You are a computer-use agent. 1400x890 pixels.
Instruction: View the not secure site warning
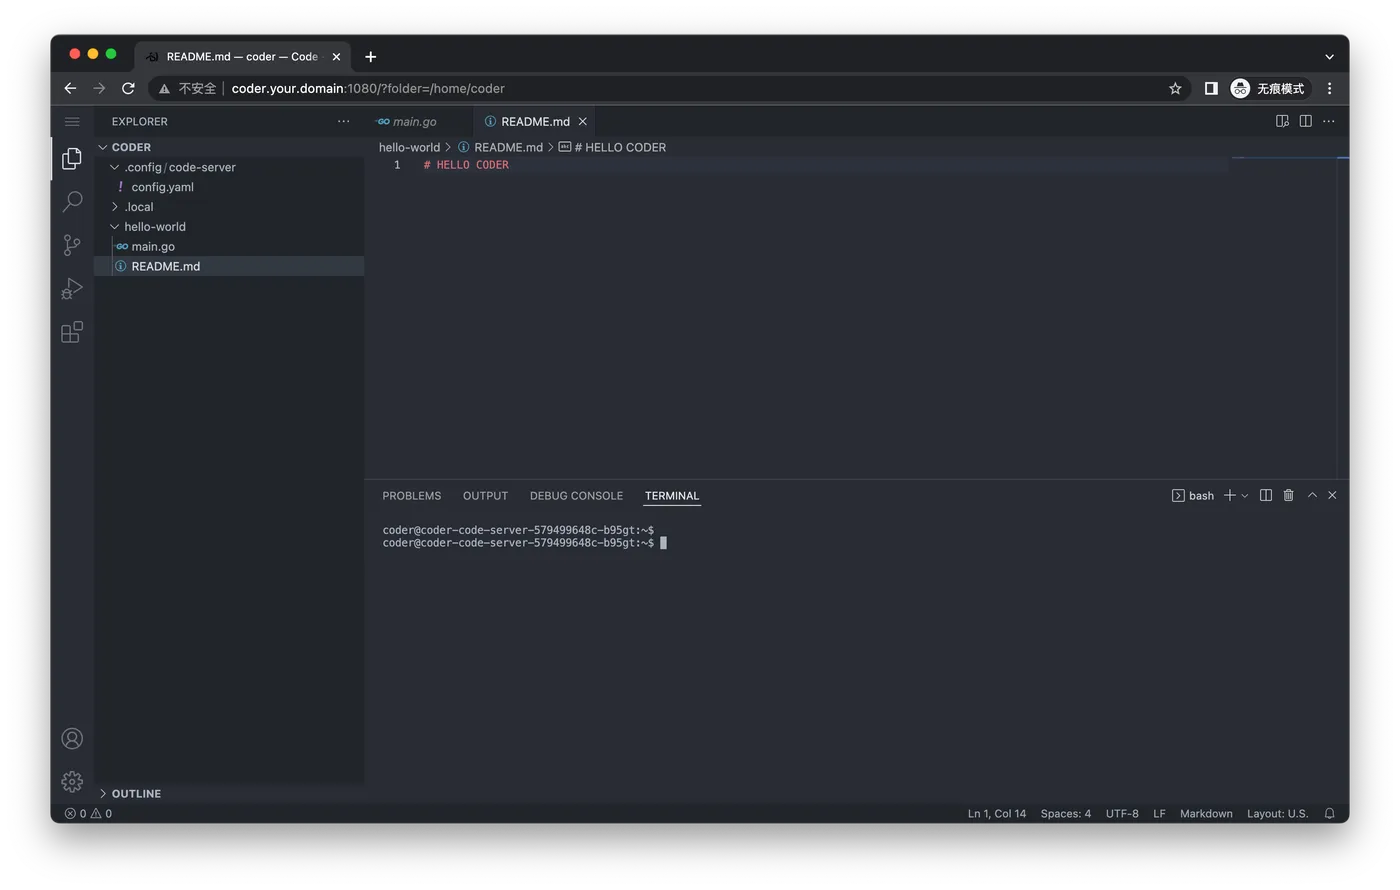tap(187, 88)
